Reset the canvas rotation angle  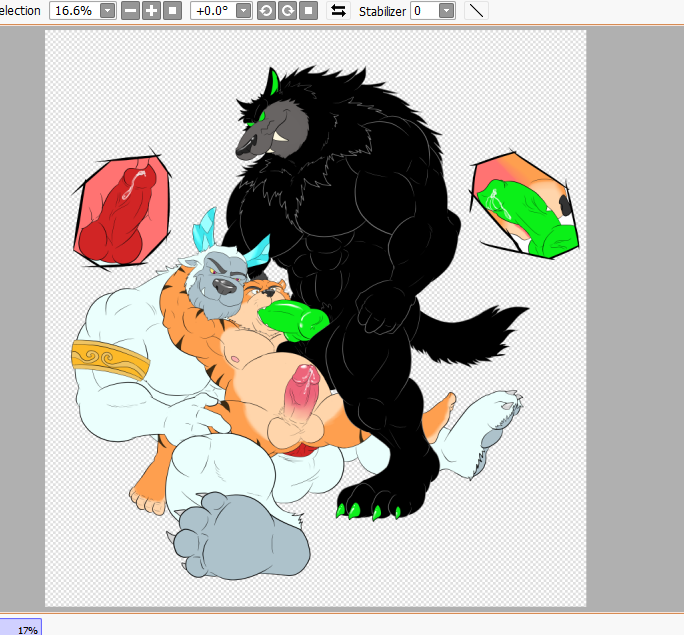point(309,11)
